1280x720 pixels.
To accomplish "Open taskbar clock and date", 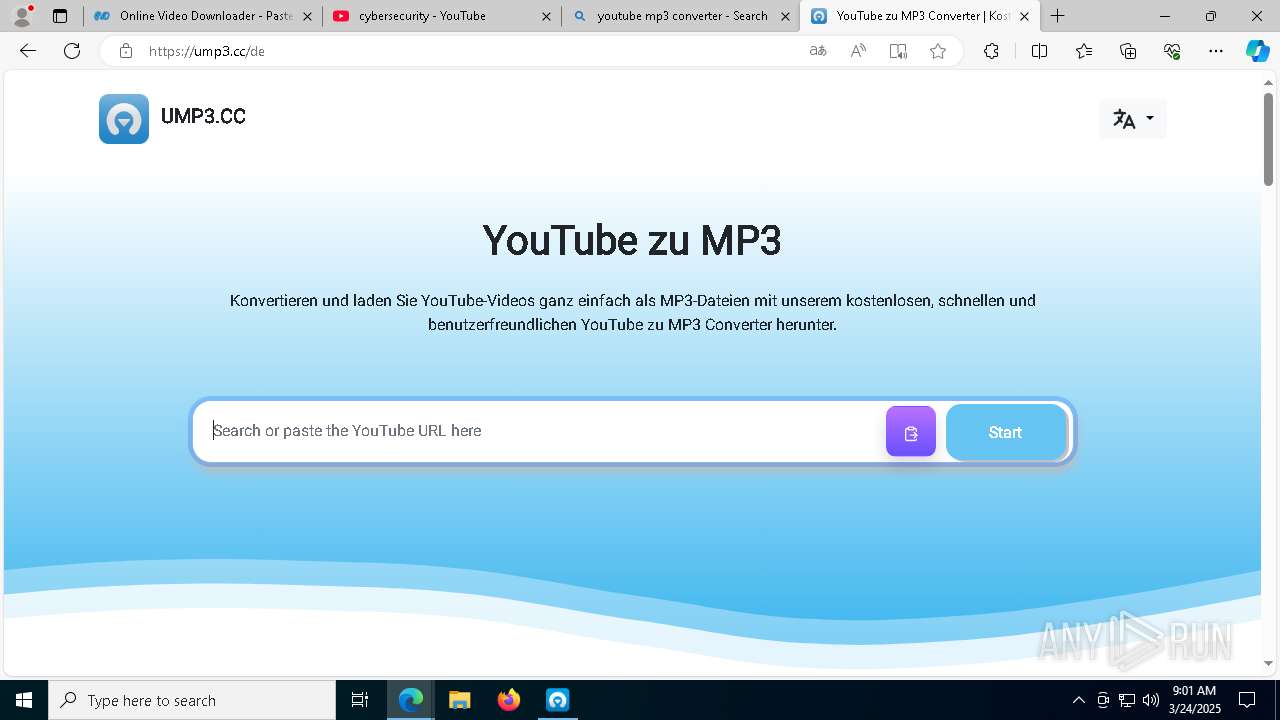I will coord(1194,700).
